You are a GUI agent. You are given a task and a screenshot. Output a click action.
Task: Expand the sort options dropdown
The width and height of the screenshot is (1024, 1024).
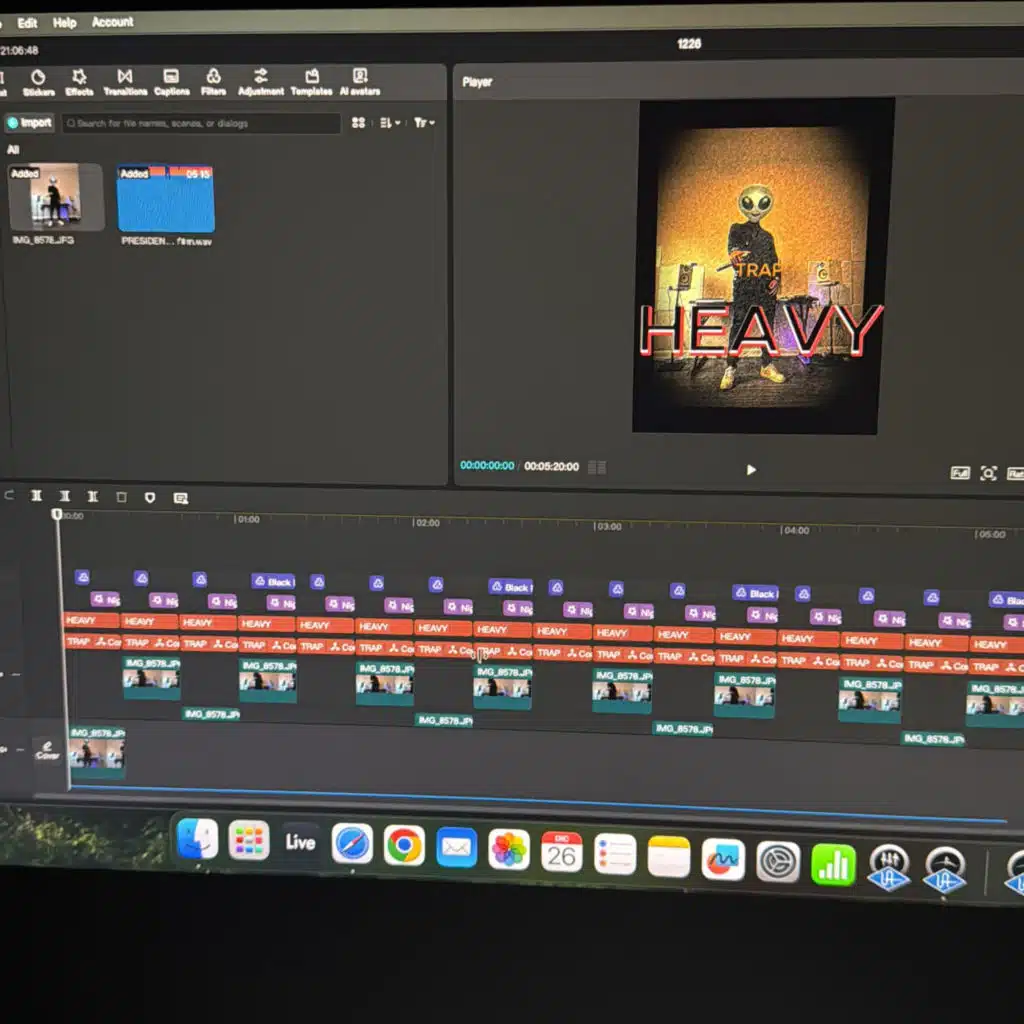(389, 123)
